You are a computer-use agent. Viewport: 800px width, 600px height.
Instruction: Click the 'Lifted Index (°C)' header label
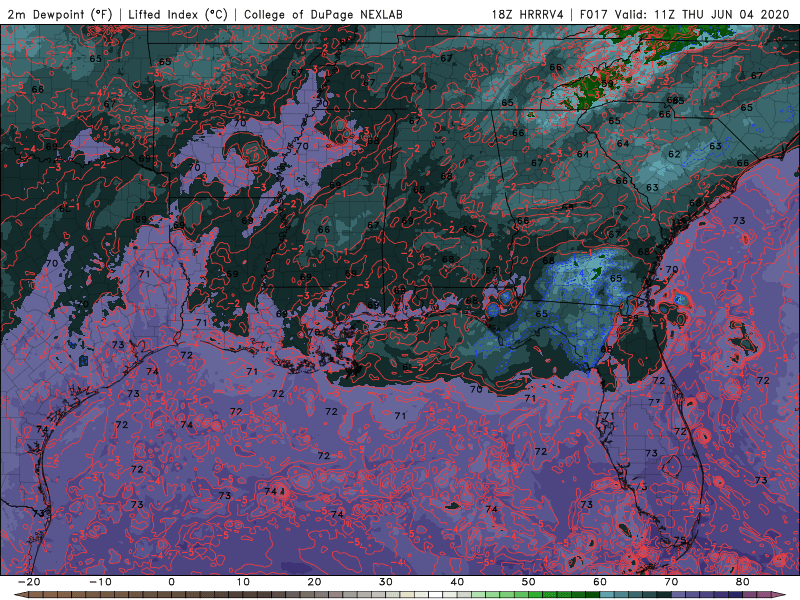click(x=178, y=14)
